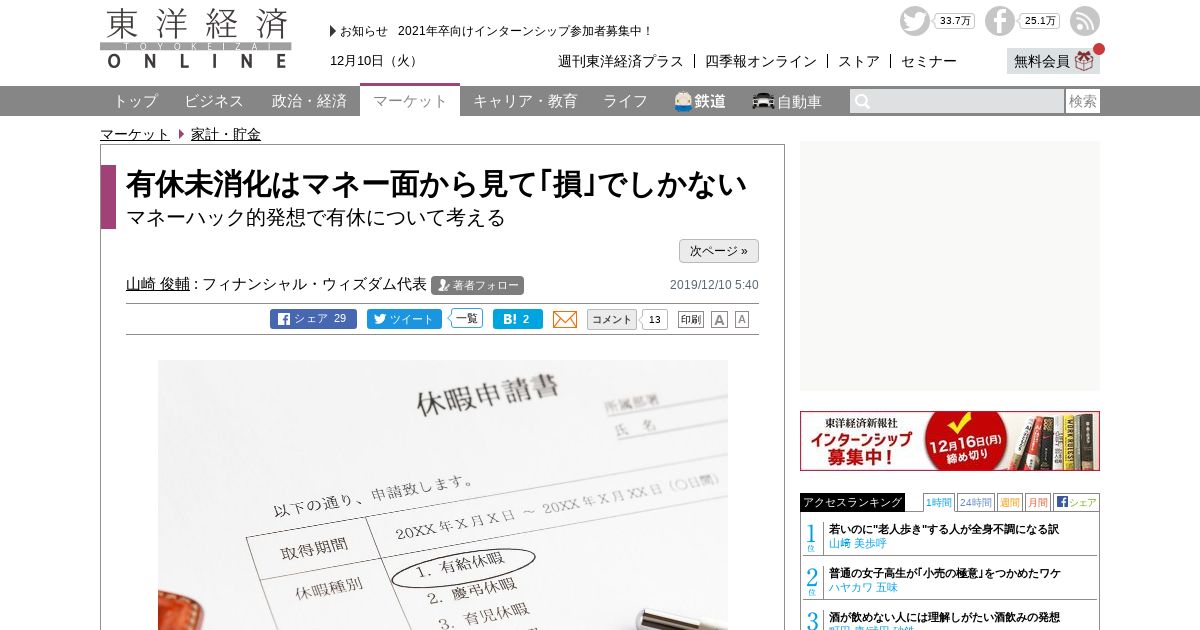Image resolution: width=1200 pixels, height=630 pixels.
Task: Click the 休暇申請書 article photo
Action: 443,494
